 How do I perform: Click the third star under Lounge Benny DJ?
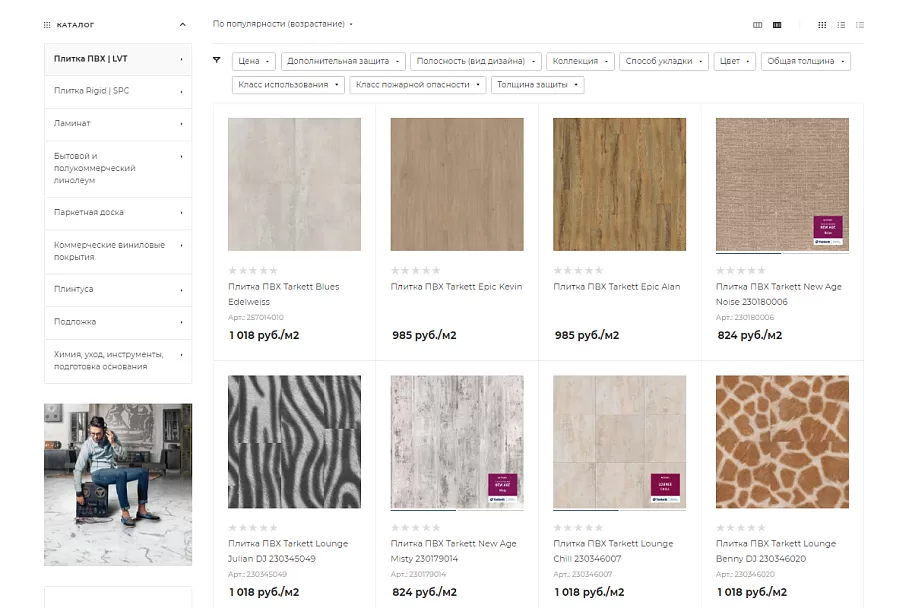(x=741, y=528)
